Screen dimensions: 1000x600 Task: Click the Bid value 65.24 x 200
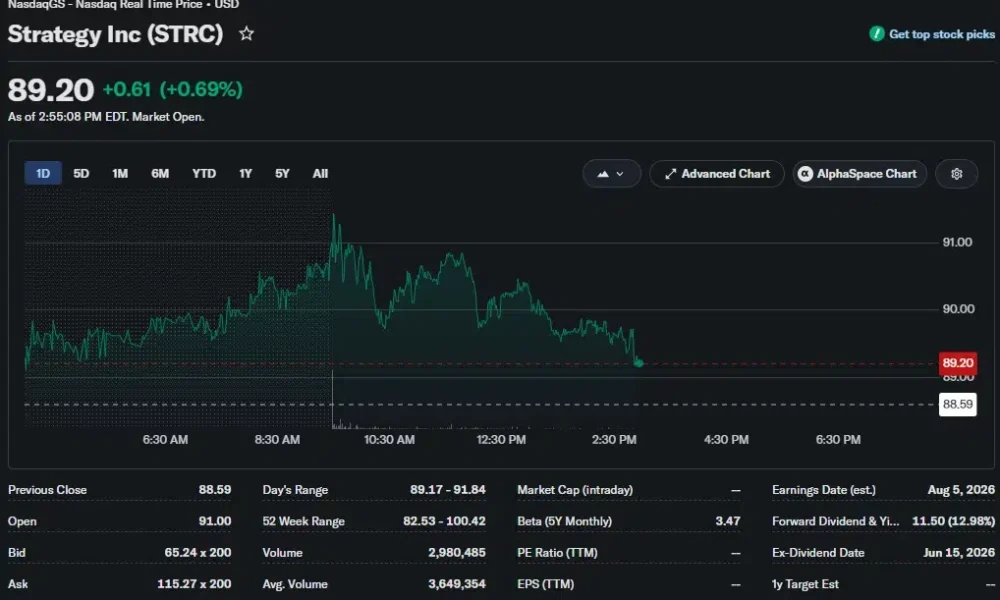point(198,552)
